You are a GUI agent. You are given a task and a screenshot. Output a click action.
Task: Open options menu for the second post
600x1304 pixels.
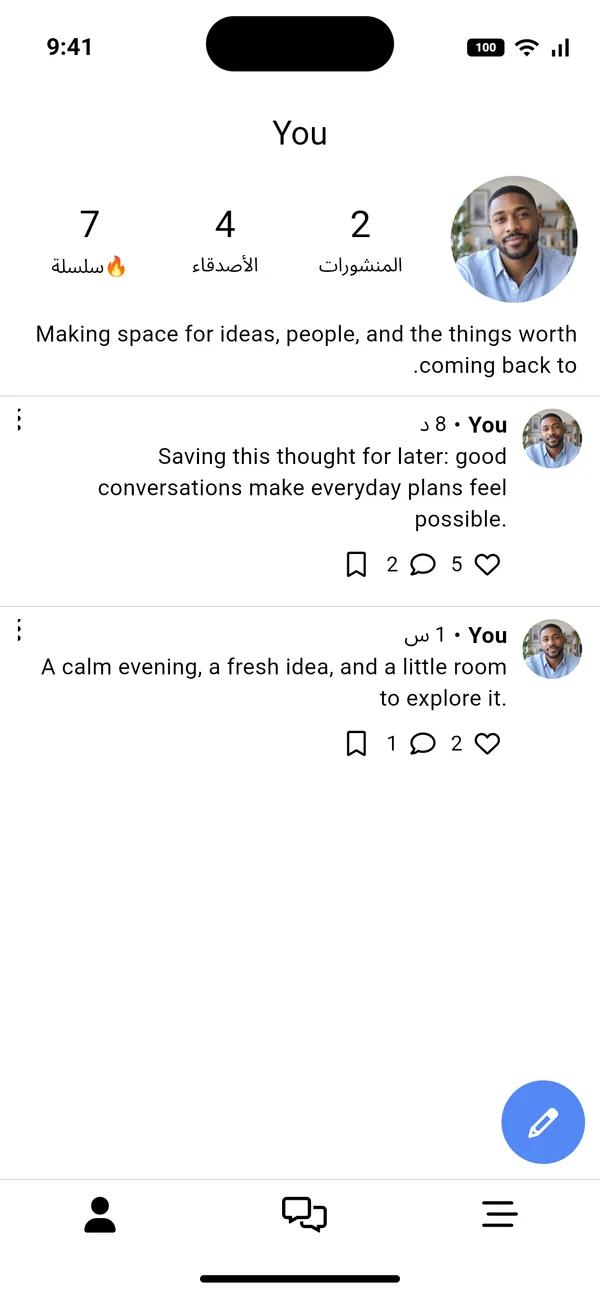tap(19, 630)
